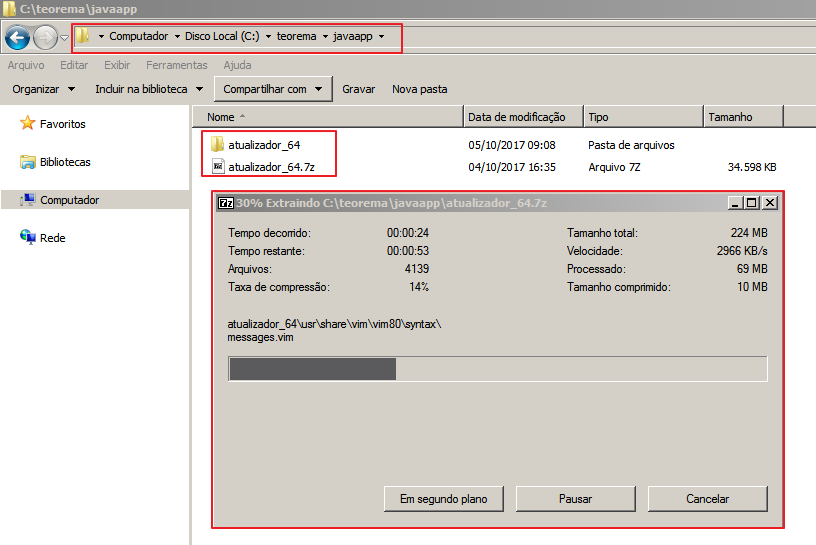
Task: Cancel extraction with Cancelar button
Action: [x=708, y=499]
